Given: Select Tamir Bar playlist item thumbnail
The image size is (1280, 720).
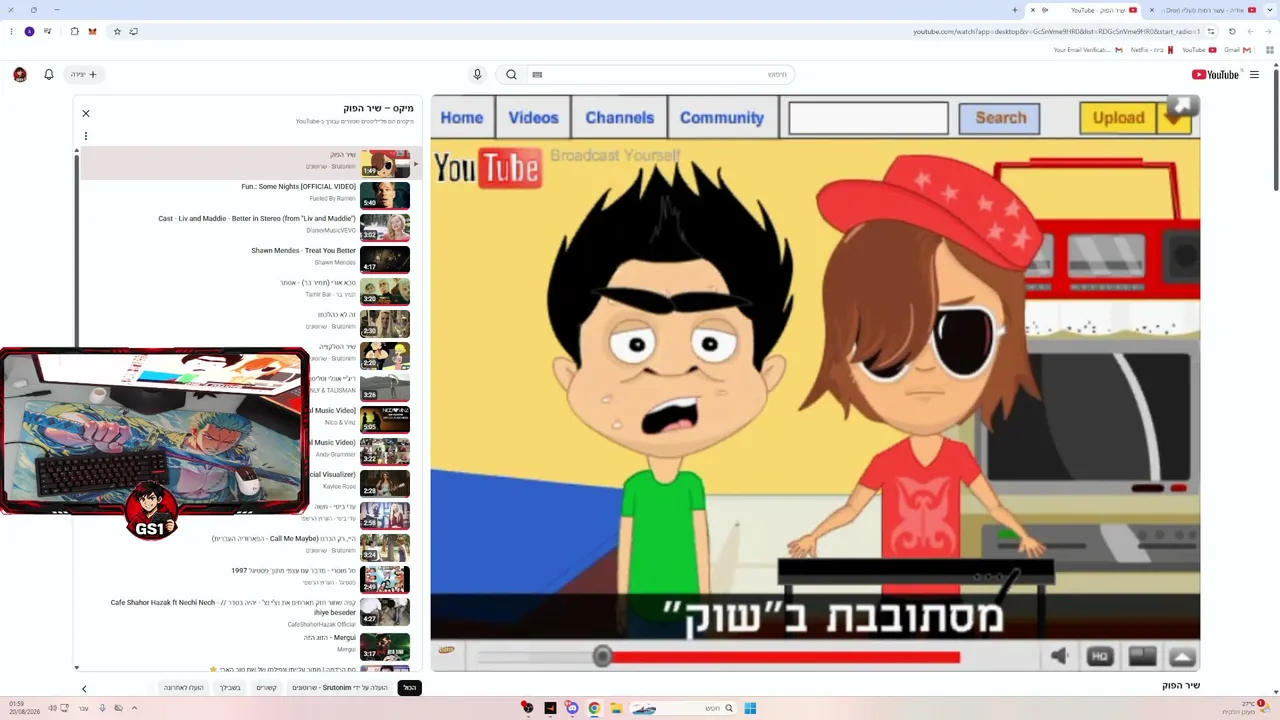Looking at the screenshot, I should coord(385,291).
